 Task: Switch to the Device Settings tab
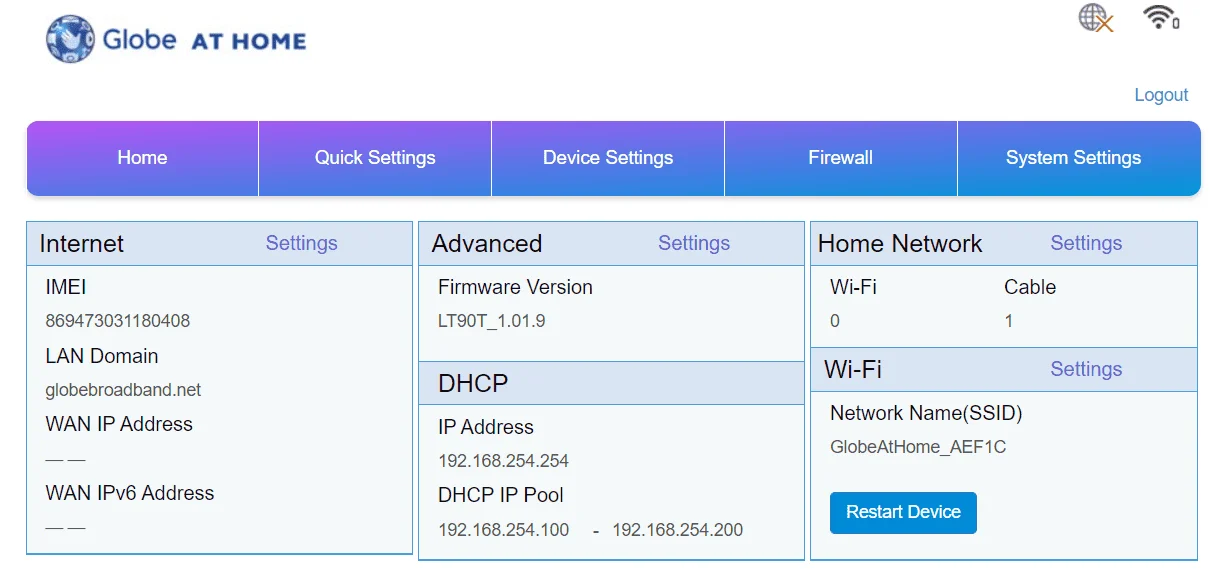608,158
